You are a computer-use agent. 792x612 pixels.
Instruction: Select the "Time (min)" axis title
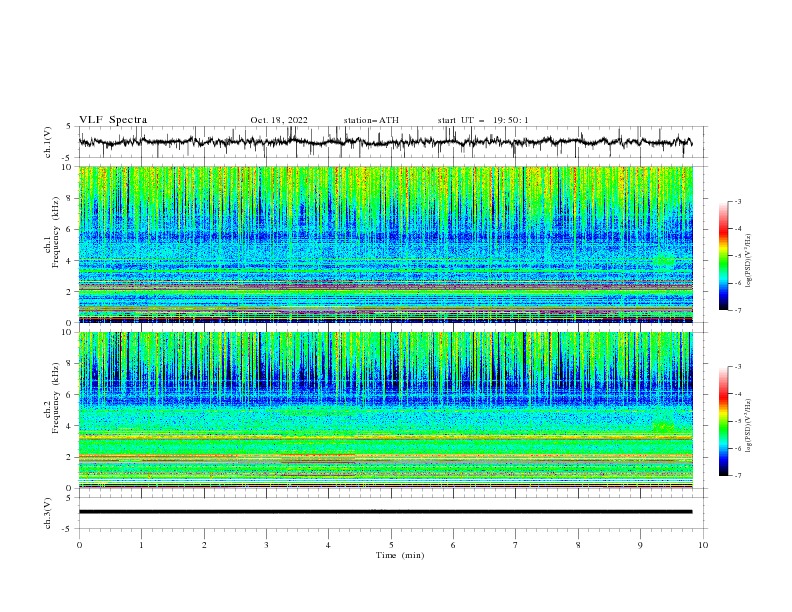tap(400, 555)
